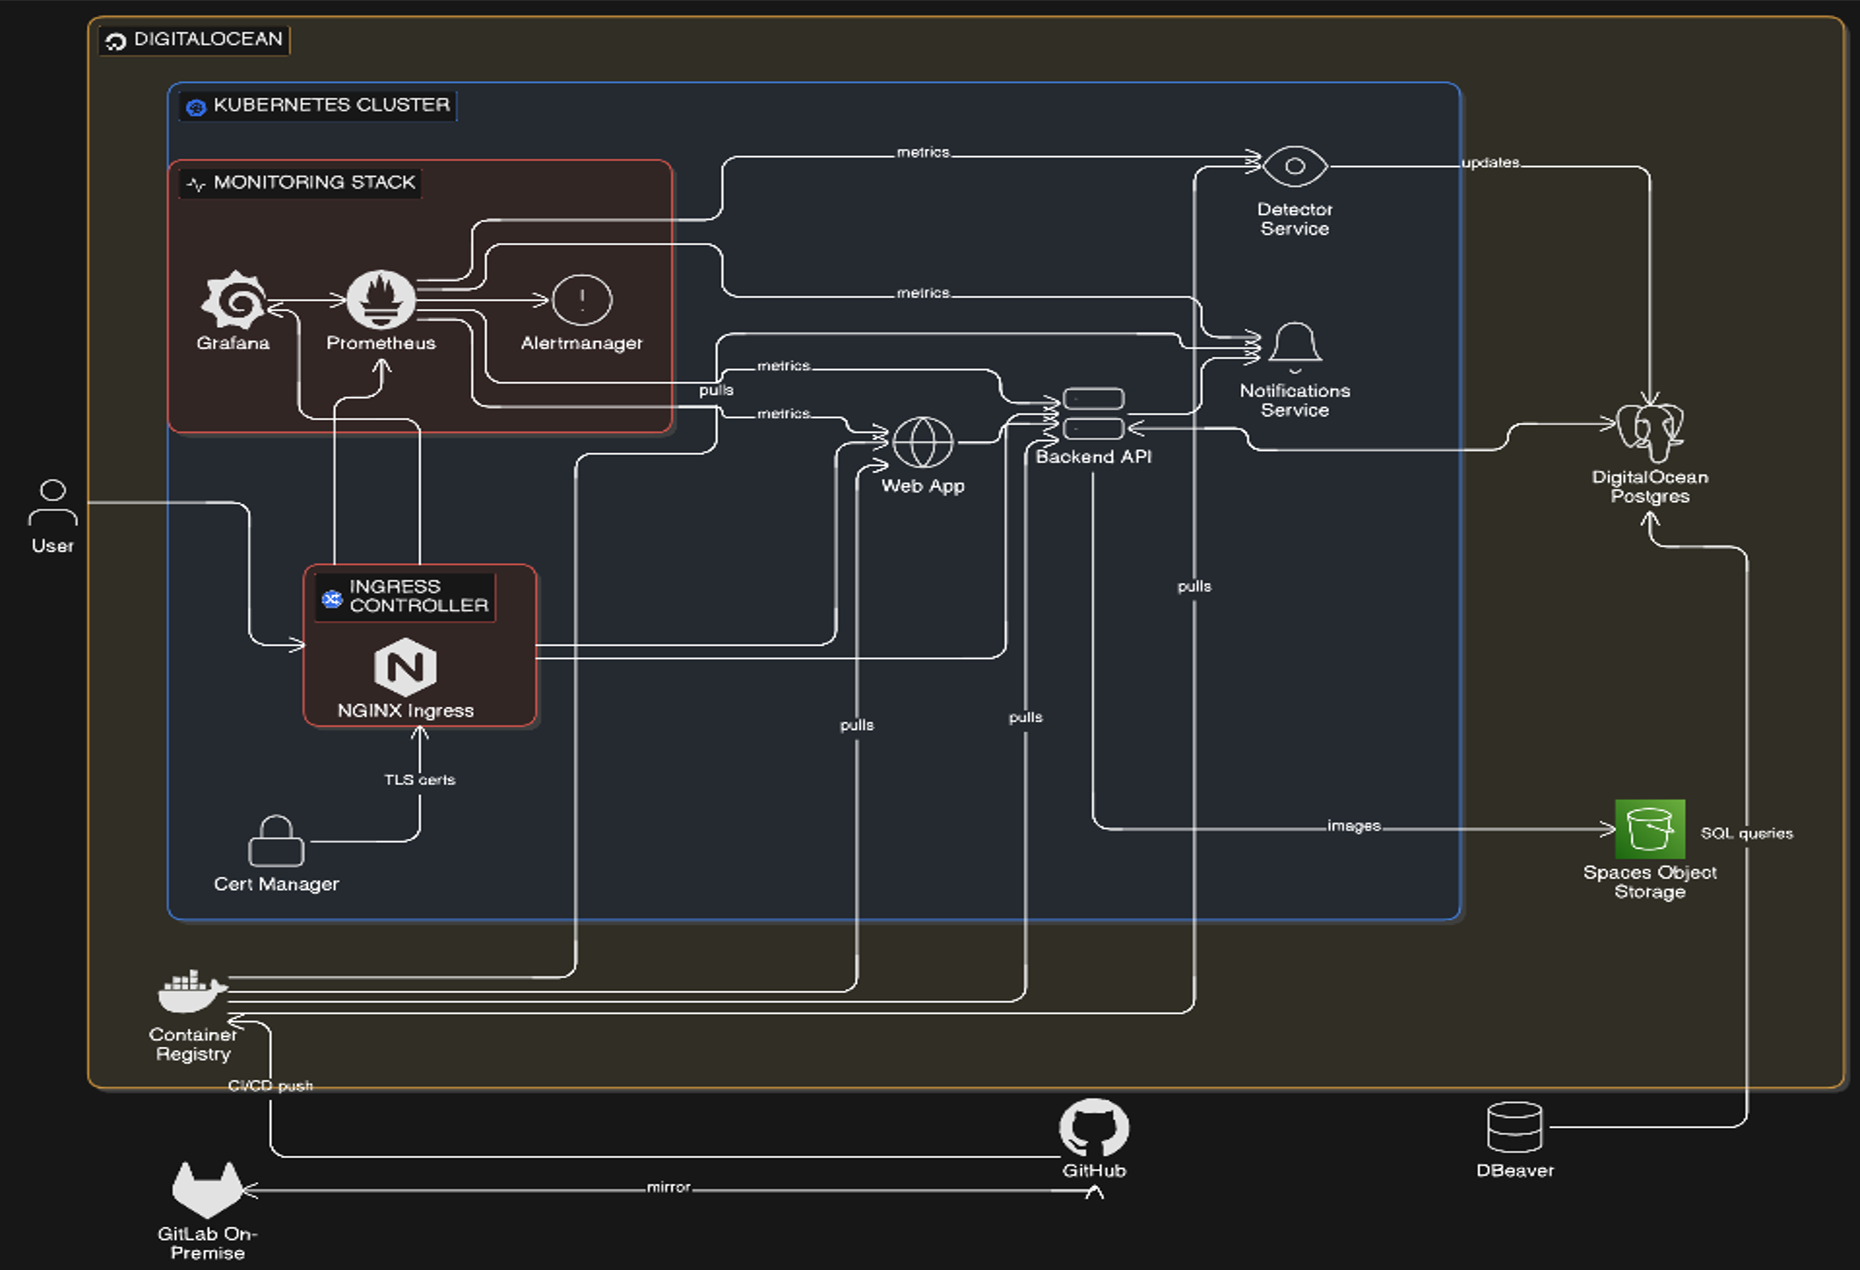Click the Postgres elephant icon

tap(1650, 431)
